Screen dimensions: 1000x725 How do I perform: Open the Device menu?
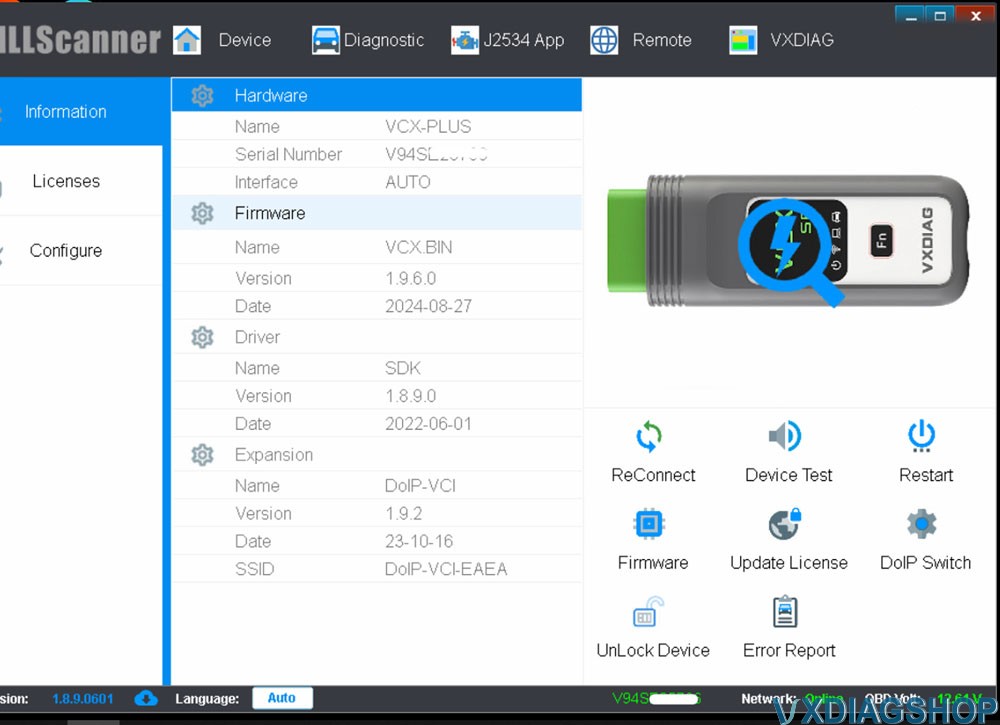click(245, 40)
